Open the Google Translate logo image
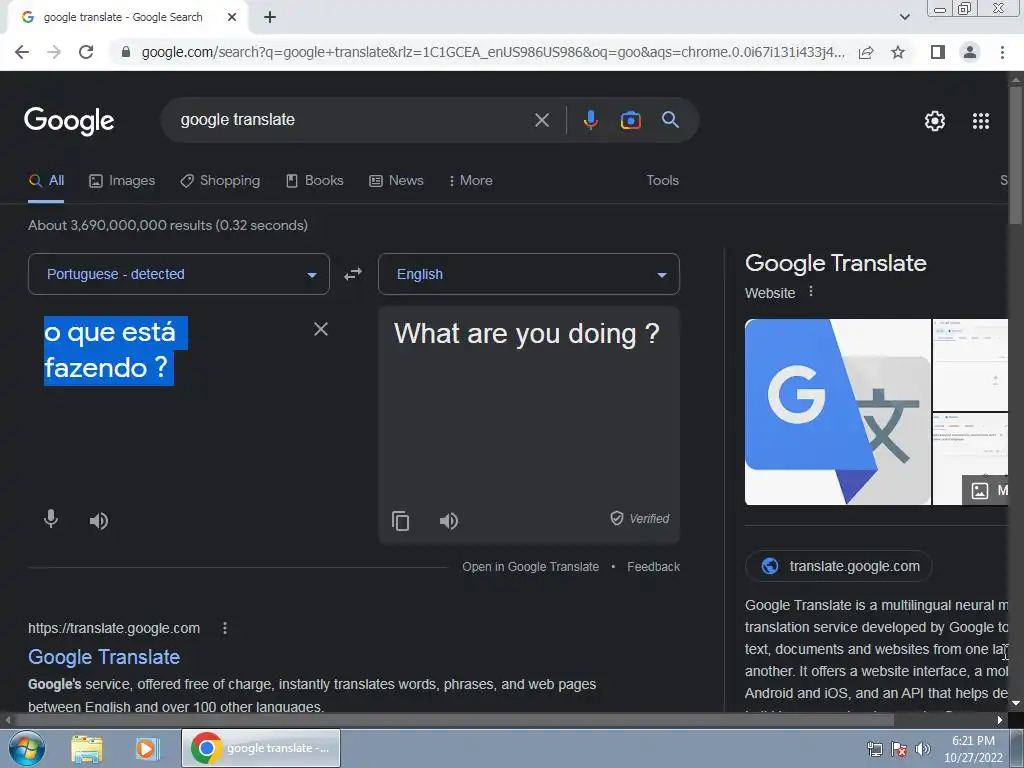 tap(837, 412)
